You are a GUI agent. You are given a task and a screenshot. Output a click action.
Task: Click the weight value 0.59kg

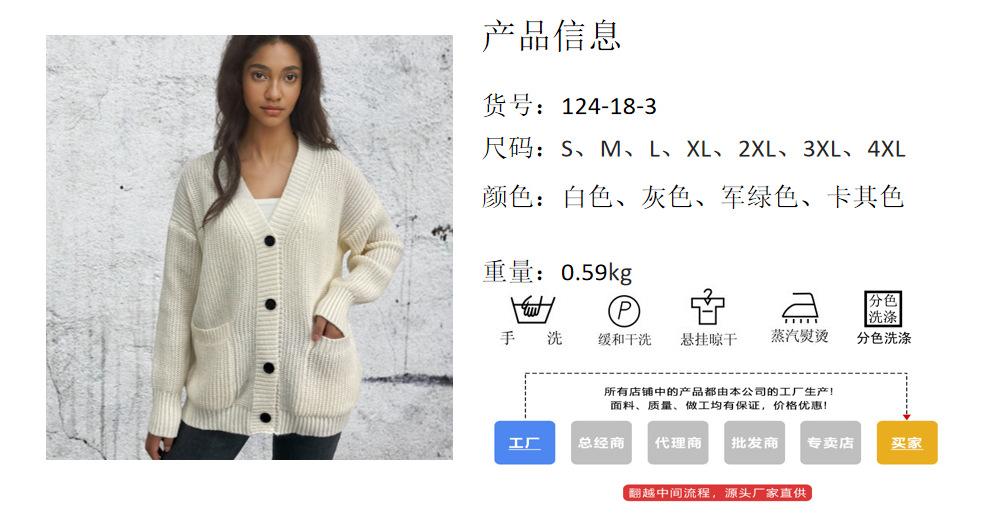click(x=596, y=272)
